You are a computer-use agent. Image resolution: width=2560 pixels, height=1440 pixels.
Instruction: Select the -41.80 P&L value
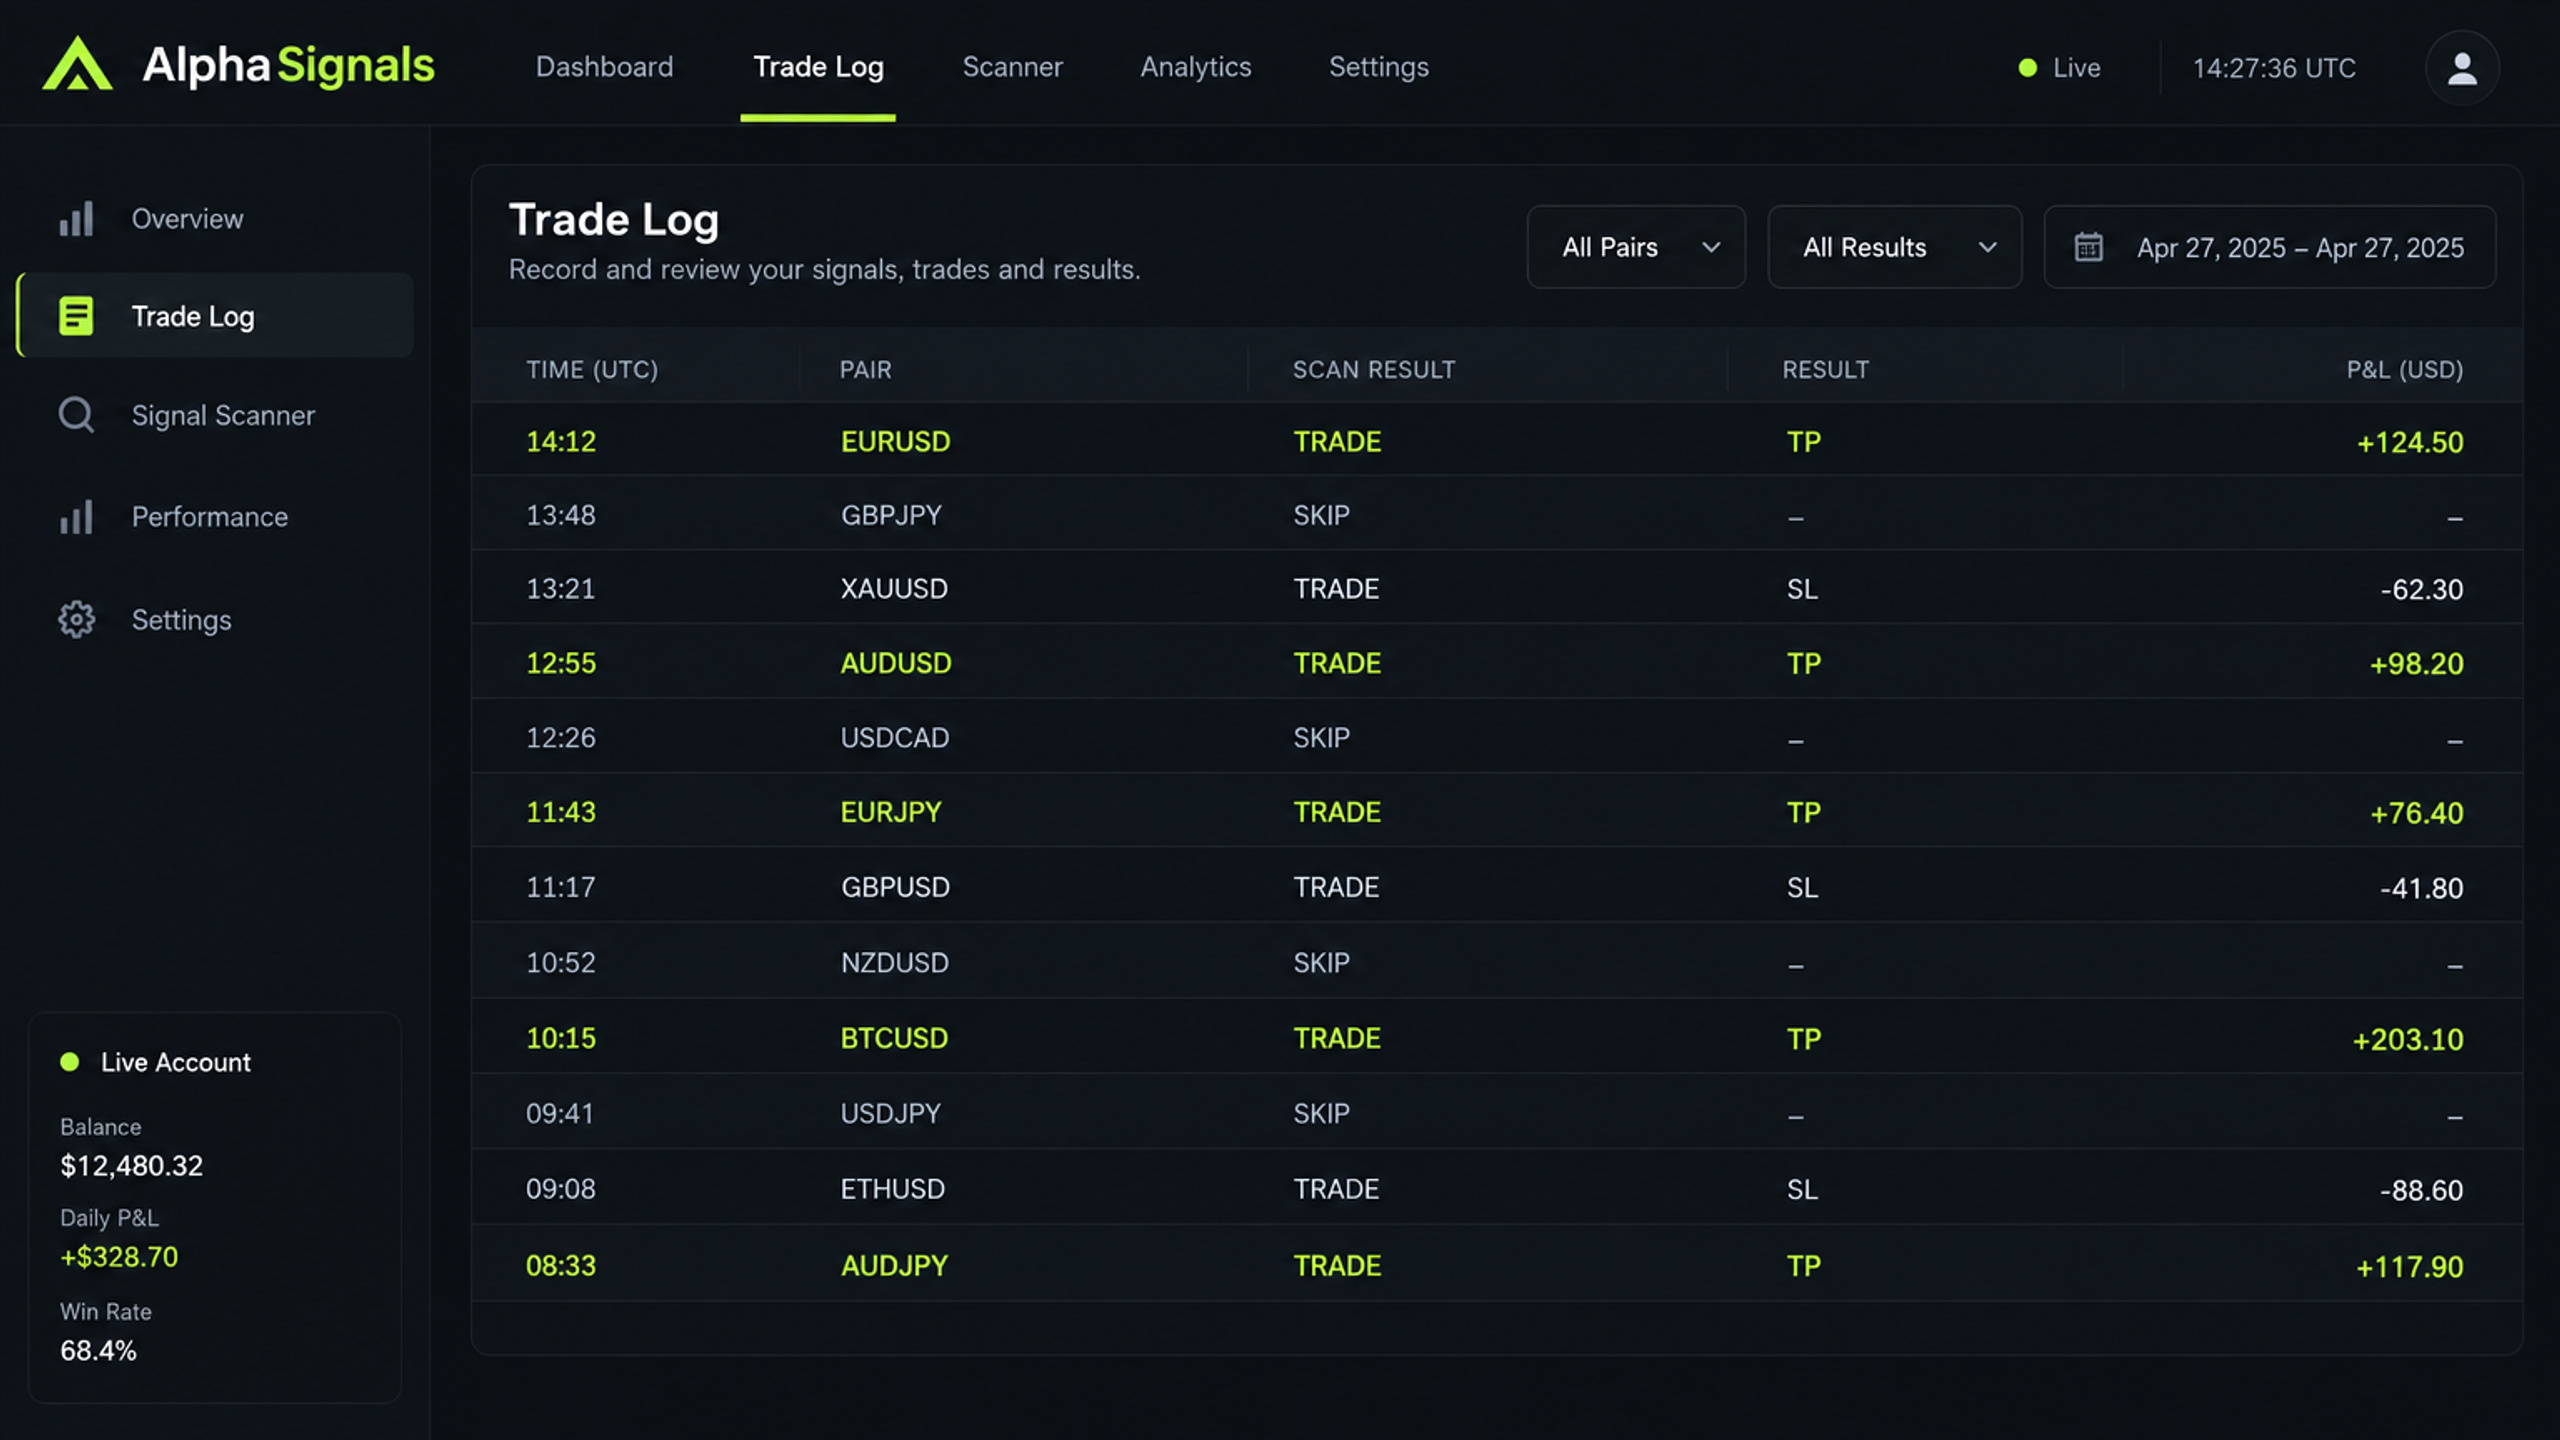[2421, 888]
